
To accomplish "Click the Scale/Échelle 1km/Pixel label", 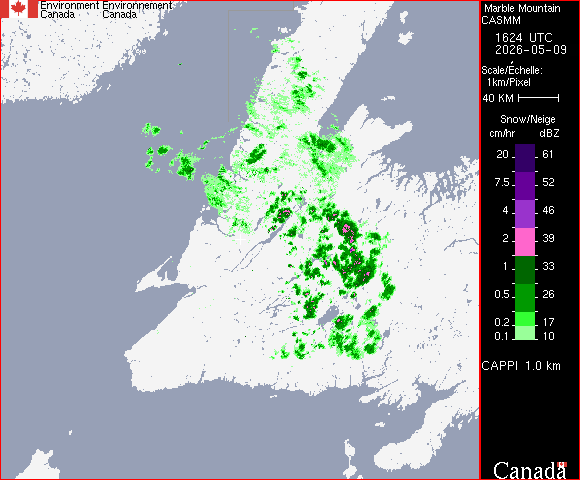I will (512, 76).
